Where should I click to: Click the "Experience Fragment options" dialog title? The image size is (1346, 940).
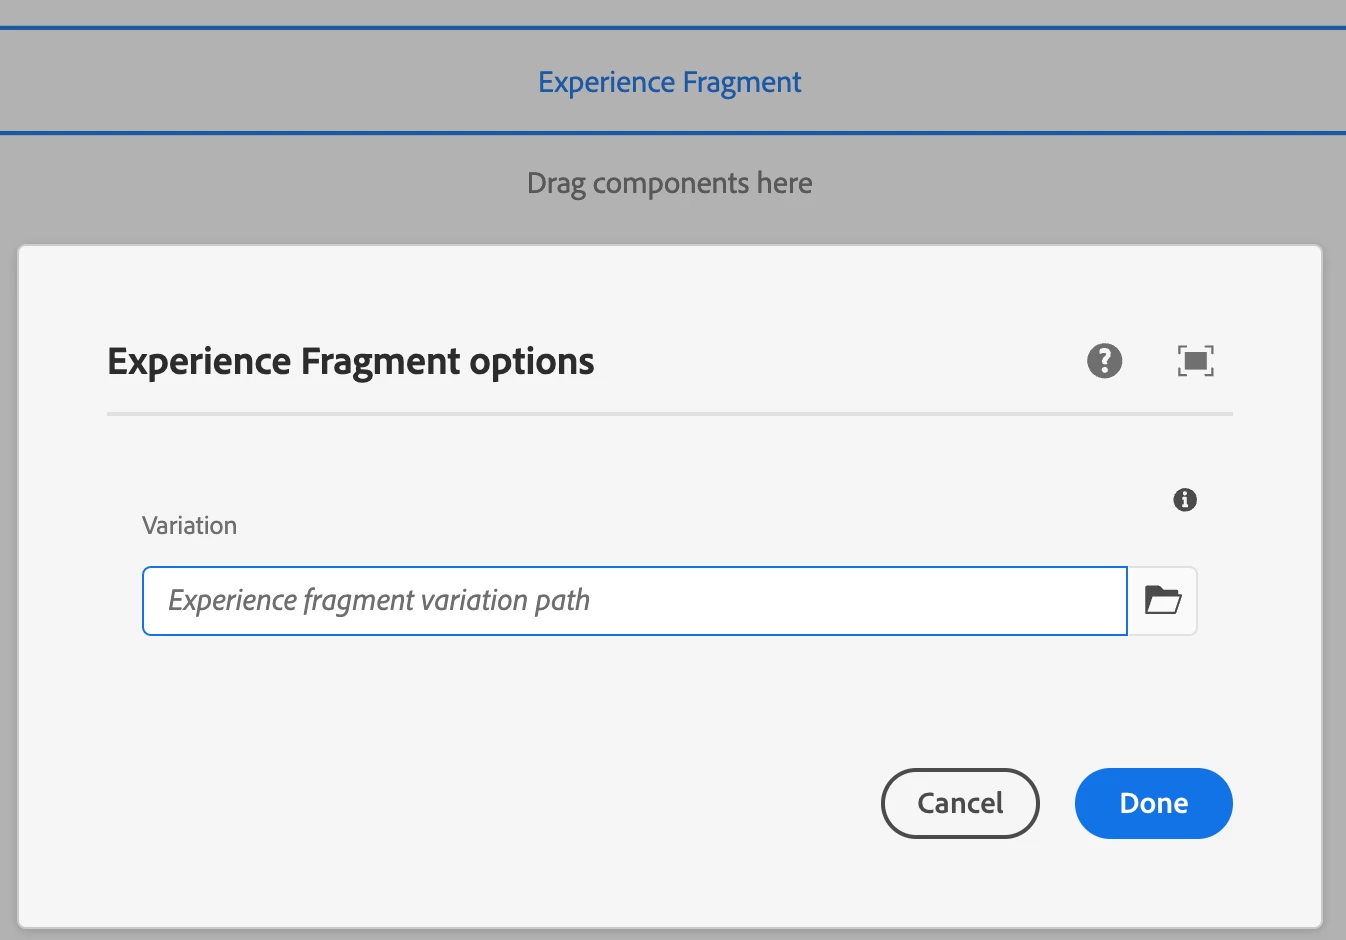pyautogui.click(x=351, y=362)
